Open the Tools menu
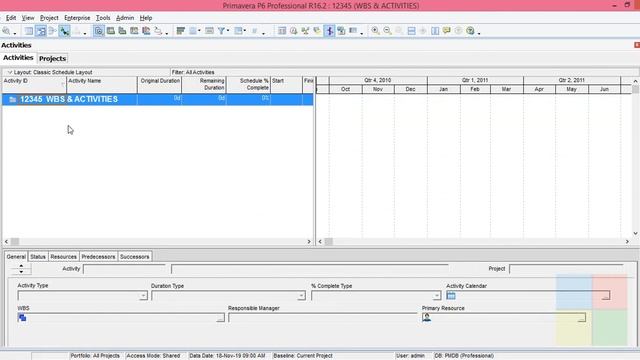The width and height of the screenshot is (640, 360). (103, 18)
